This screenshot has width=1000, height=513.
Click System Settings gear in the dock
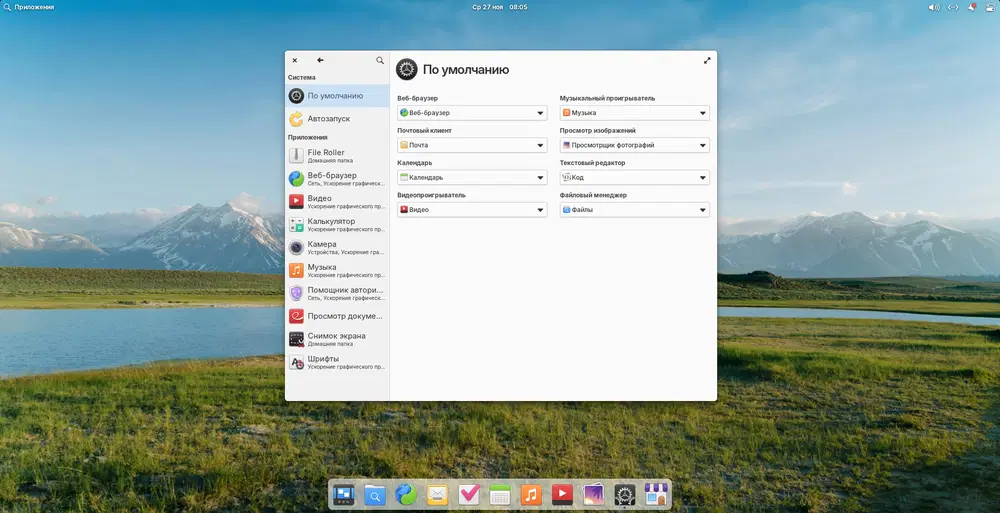coord(625,494)
